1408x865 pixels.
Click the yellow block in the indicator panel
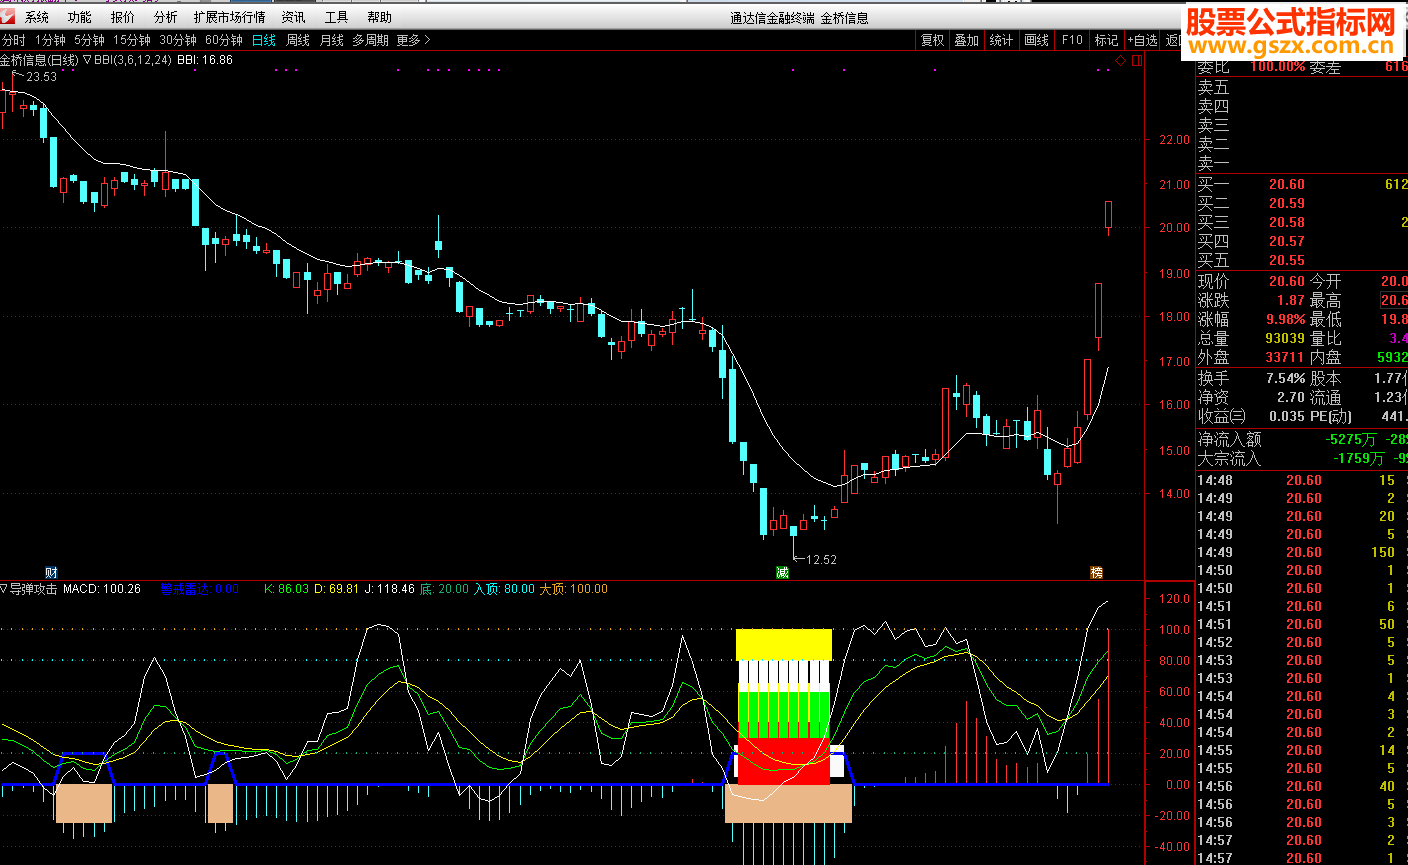[784, 644]
